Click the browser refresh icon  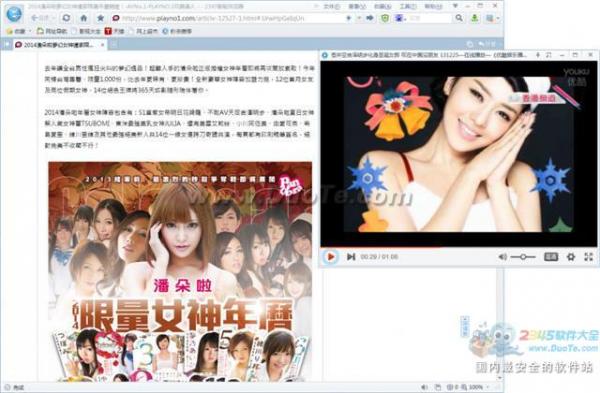pos(66,18)
